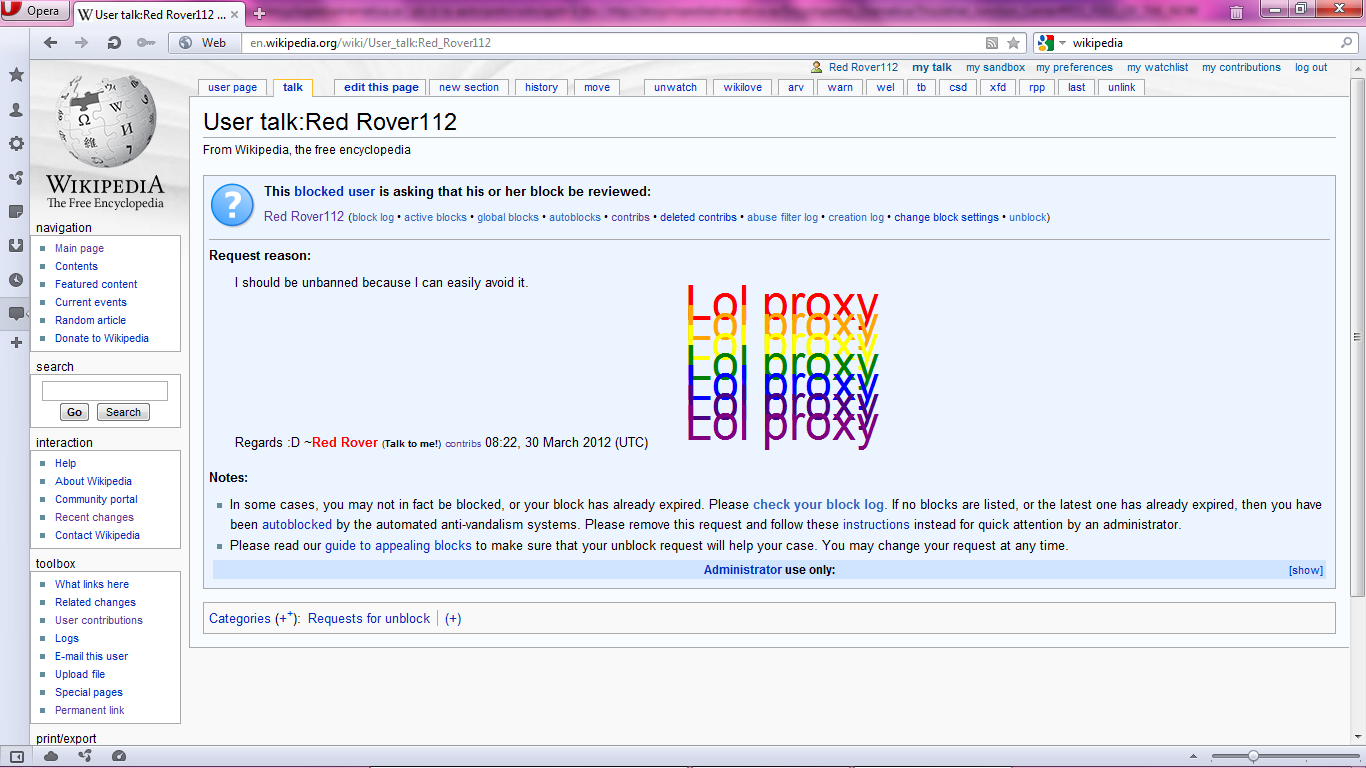This screenshot has height=768, width=1366.
Task: Open the Notes panel in the sidebar
Action: [15, 211]
